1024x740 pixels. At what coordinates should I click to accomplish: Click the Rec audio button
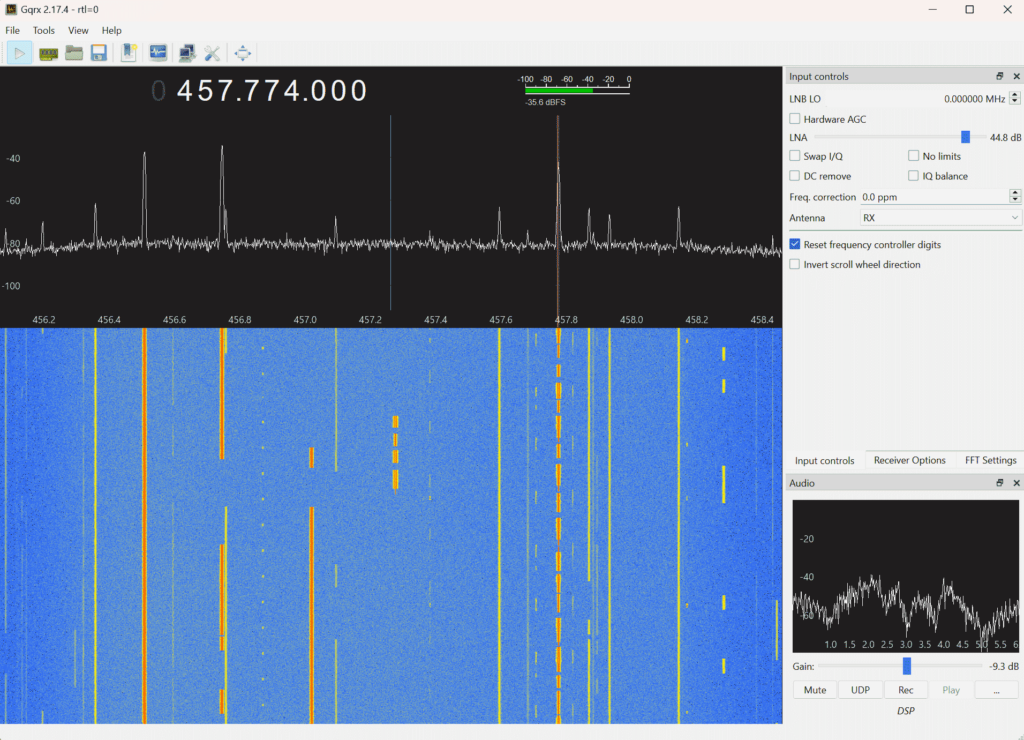click(905, 690)
